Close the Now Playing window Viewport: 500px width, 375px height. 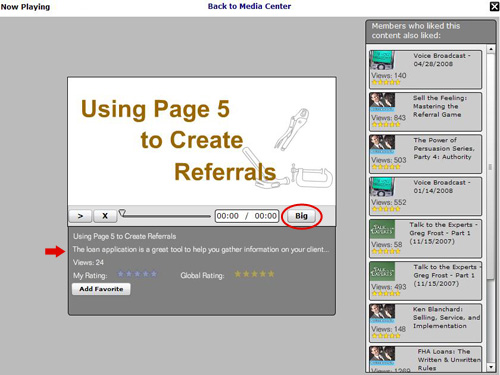click(494, 6)
